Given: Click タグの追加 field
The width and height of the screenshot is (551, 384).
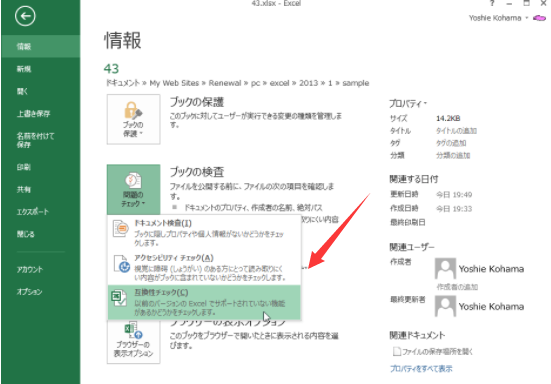Looking at the screenshot, I should (451, 143).
